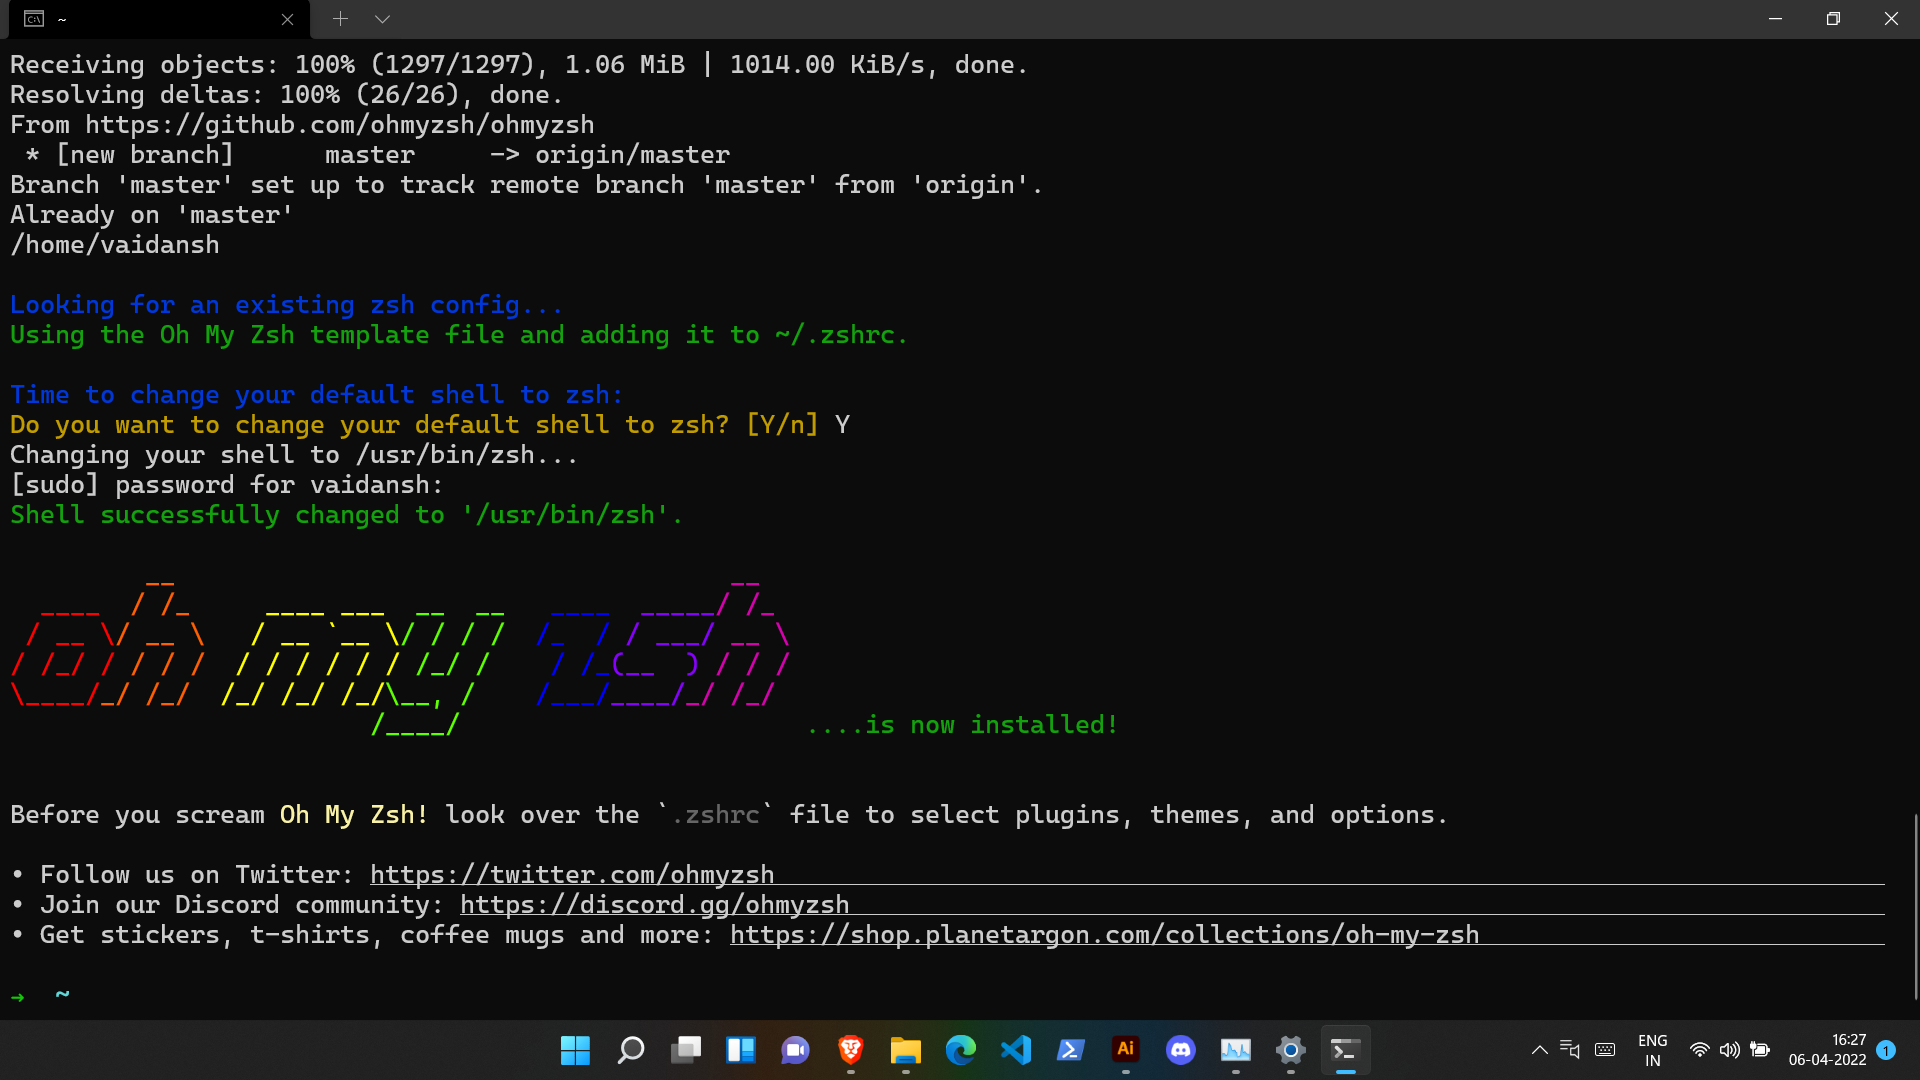1920x1080 pixels.
Task: Click 'Looking for an existing zsh config...' text
Action: coord(286,305)
